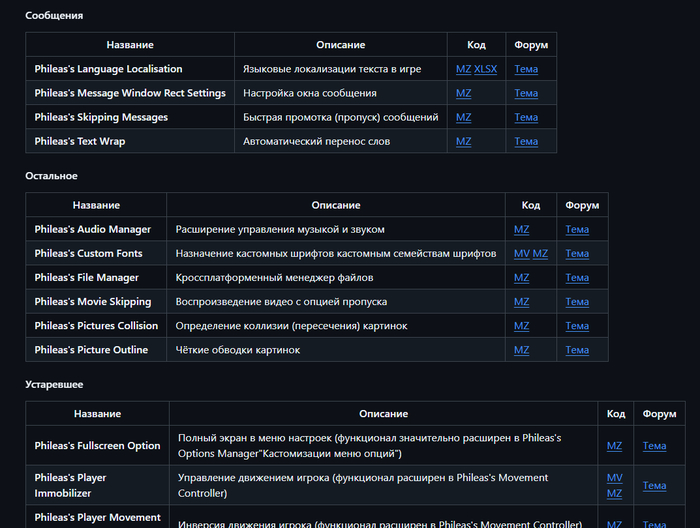Open MZ code link for Audio Manager

(x=521, y=229)
